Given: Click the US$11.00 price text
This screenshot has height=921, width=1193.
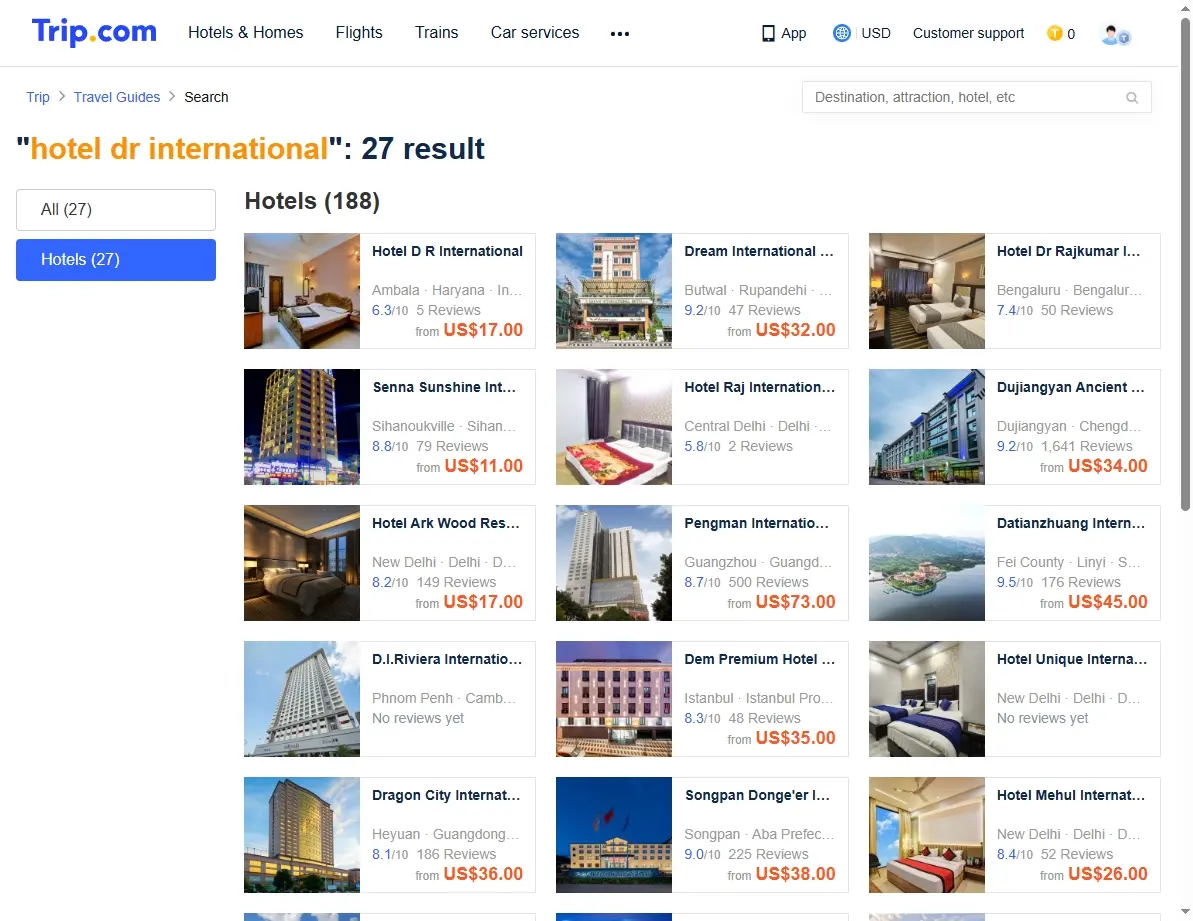Looking at the screenshot, I should click(483, 467).
